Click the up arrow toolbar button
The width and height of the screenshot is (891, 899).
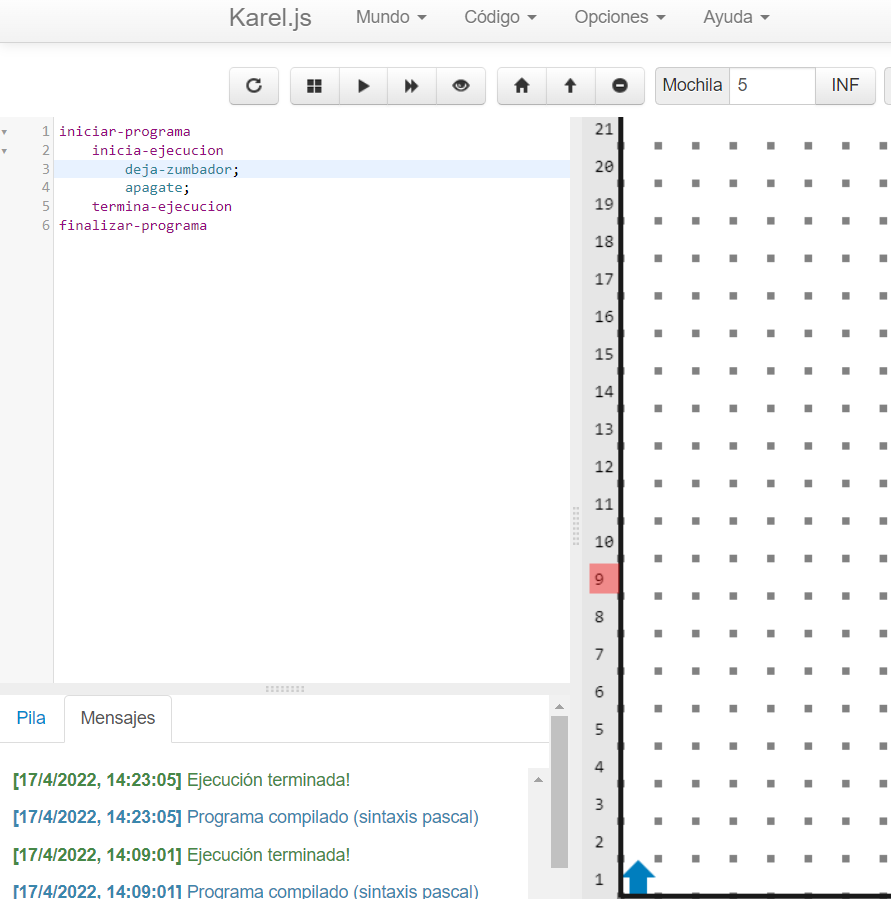pos(570,86)
